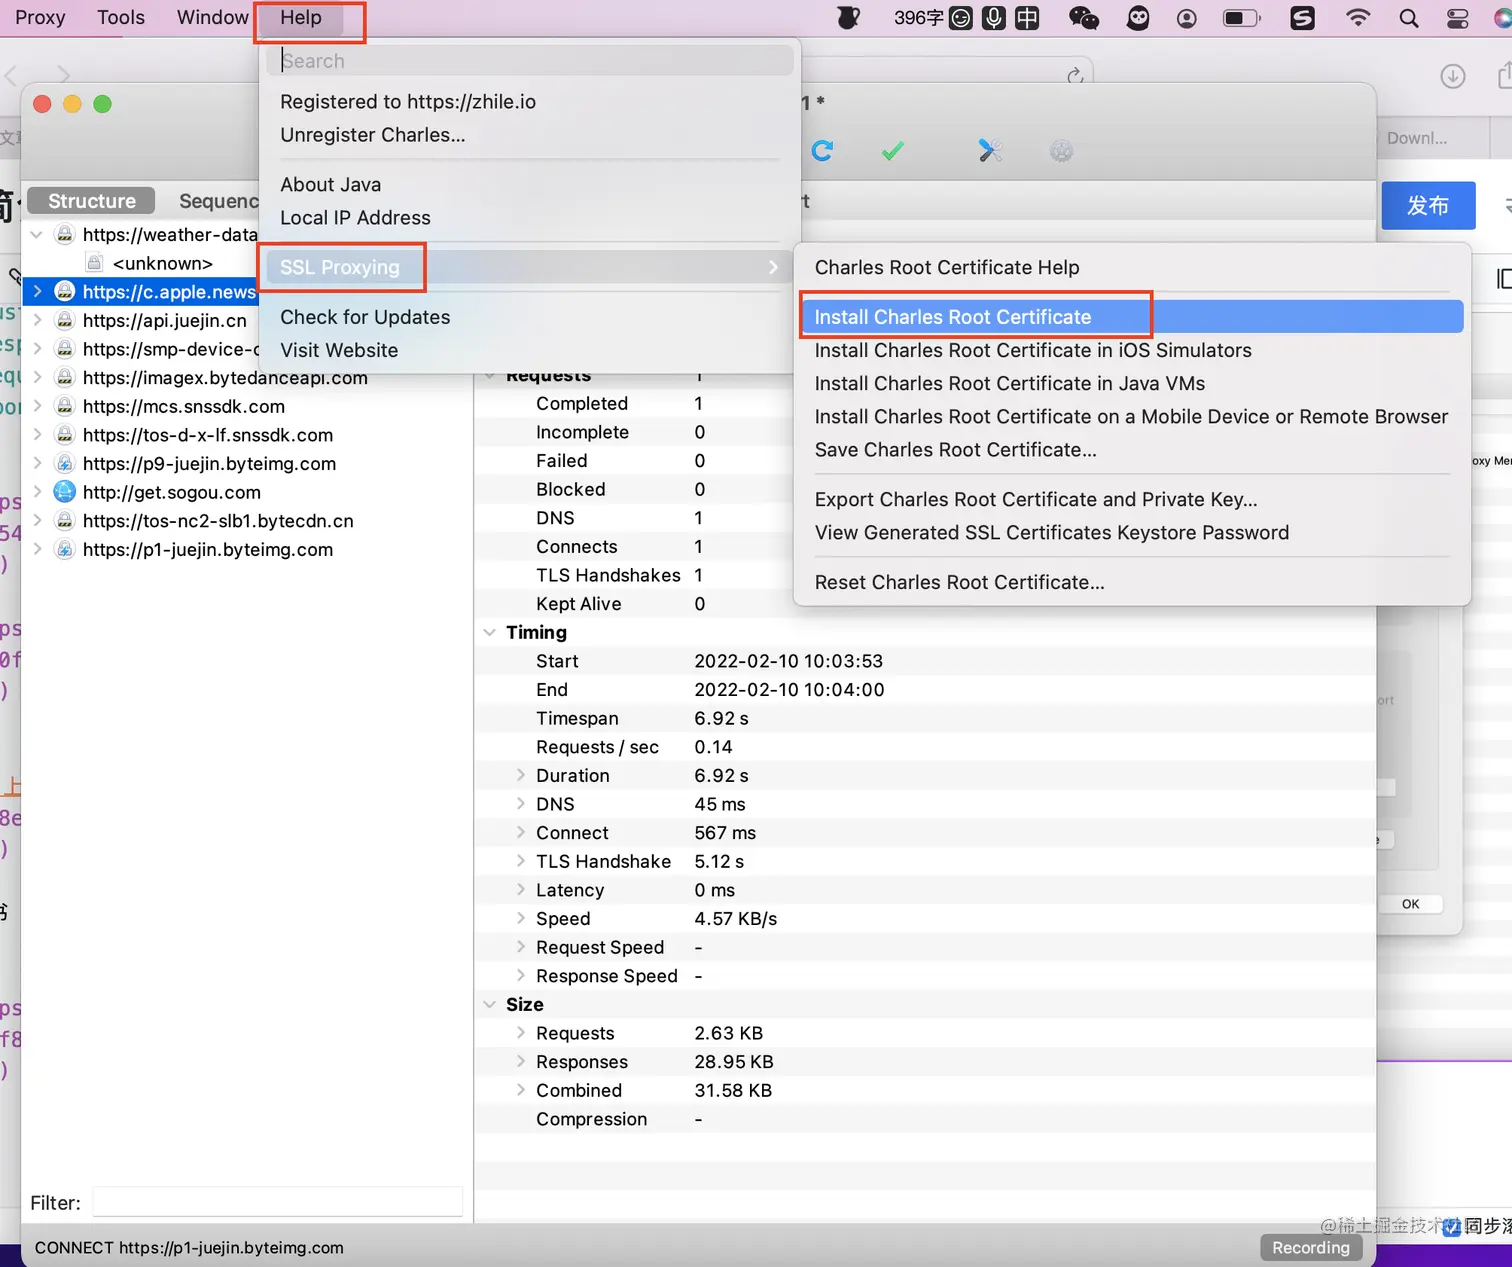Collapse the Timing section
This screenshot has width=1512, height=1267.
point(489,632)
